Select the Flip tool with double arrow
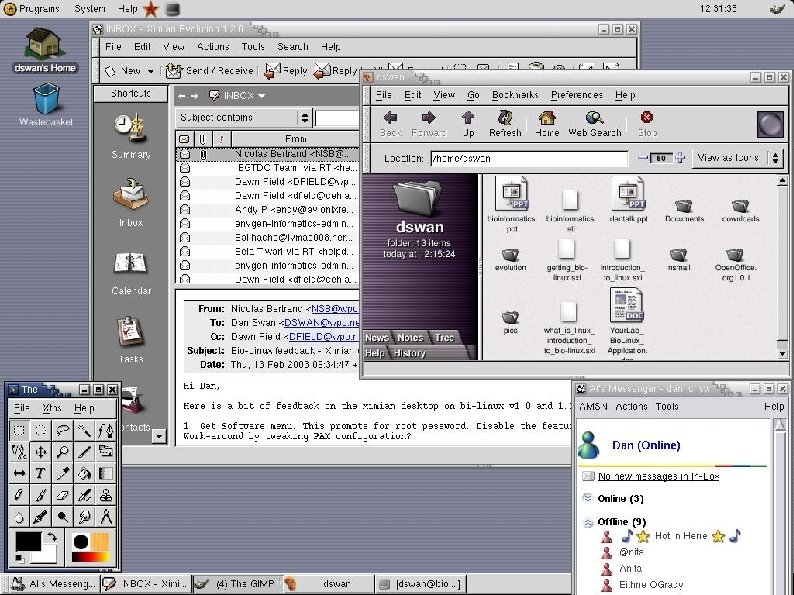This screenshot has width=794, height=595. pos(19,473)
